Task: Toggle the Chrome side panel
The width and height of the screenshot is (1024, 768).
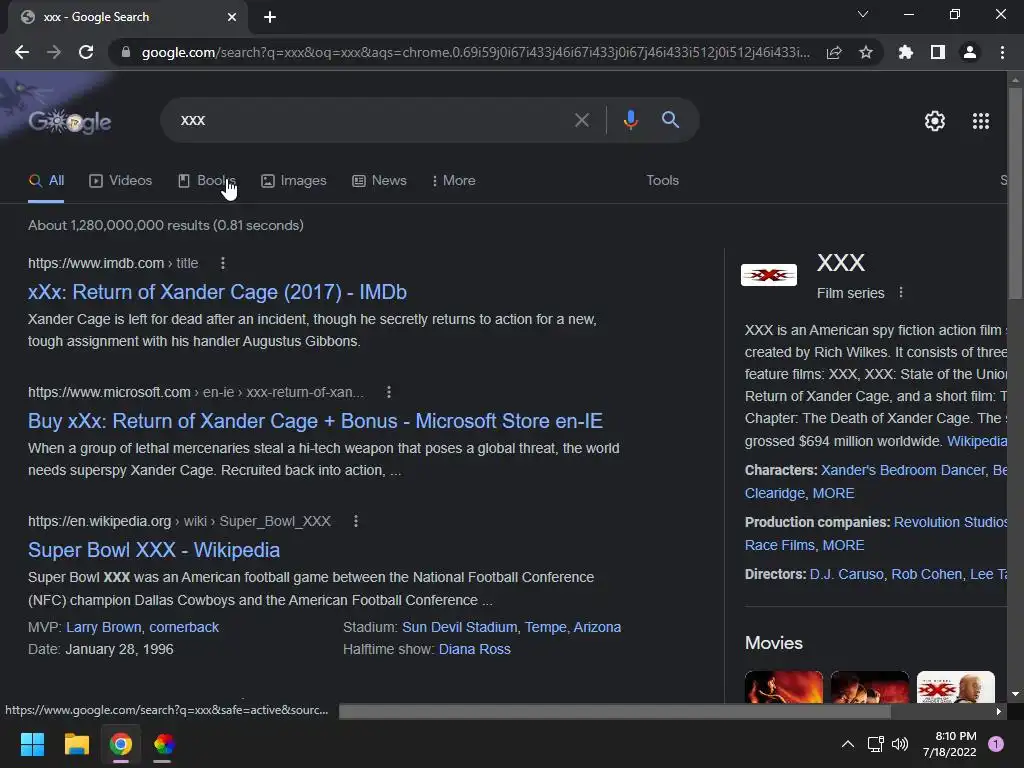Action: coord(938,52)
